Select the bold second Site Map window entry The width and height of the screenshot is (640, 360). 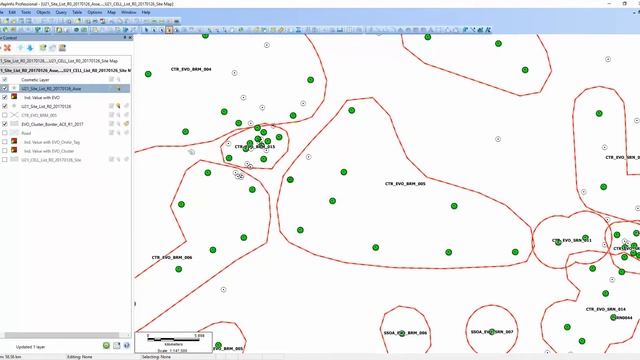65,70
